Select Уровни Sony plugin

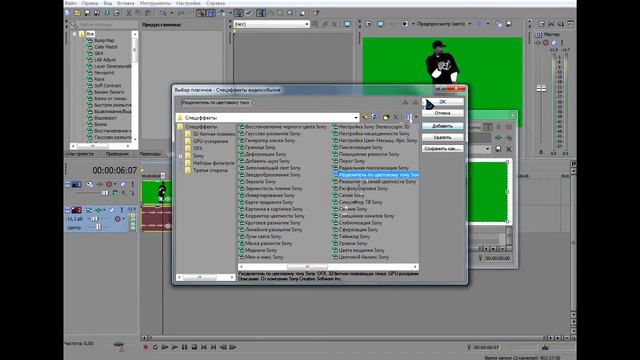(353, 243)
